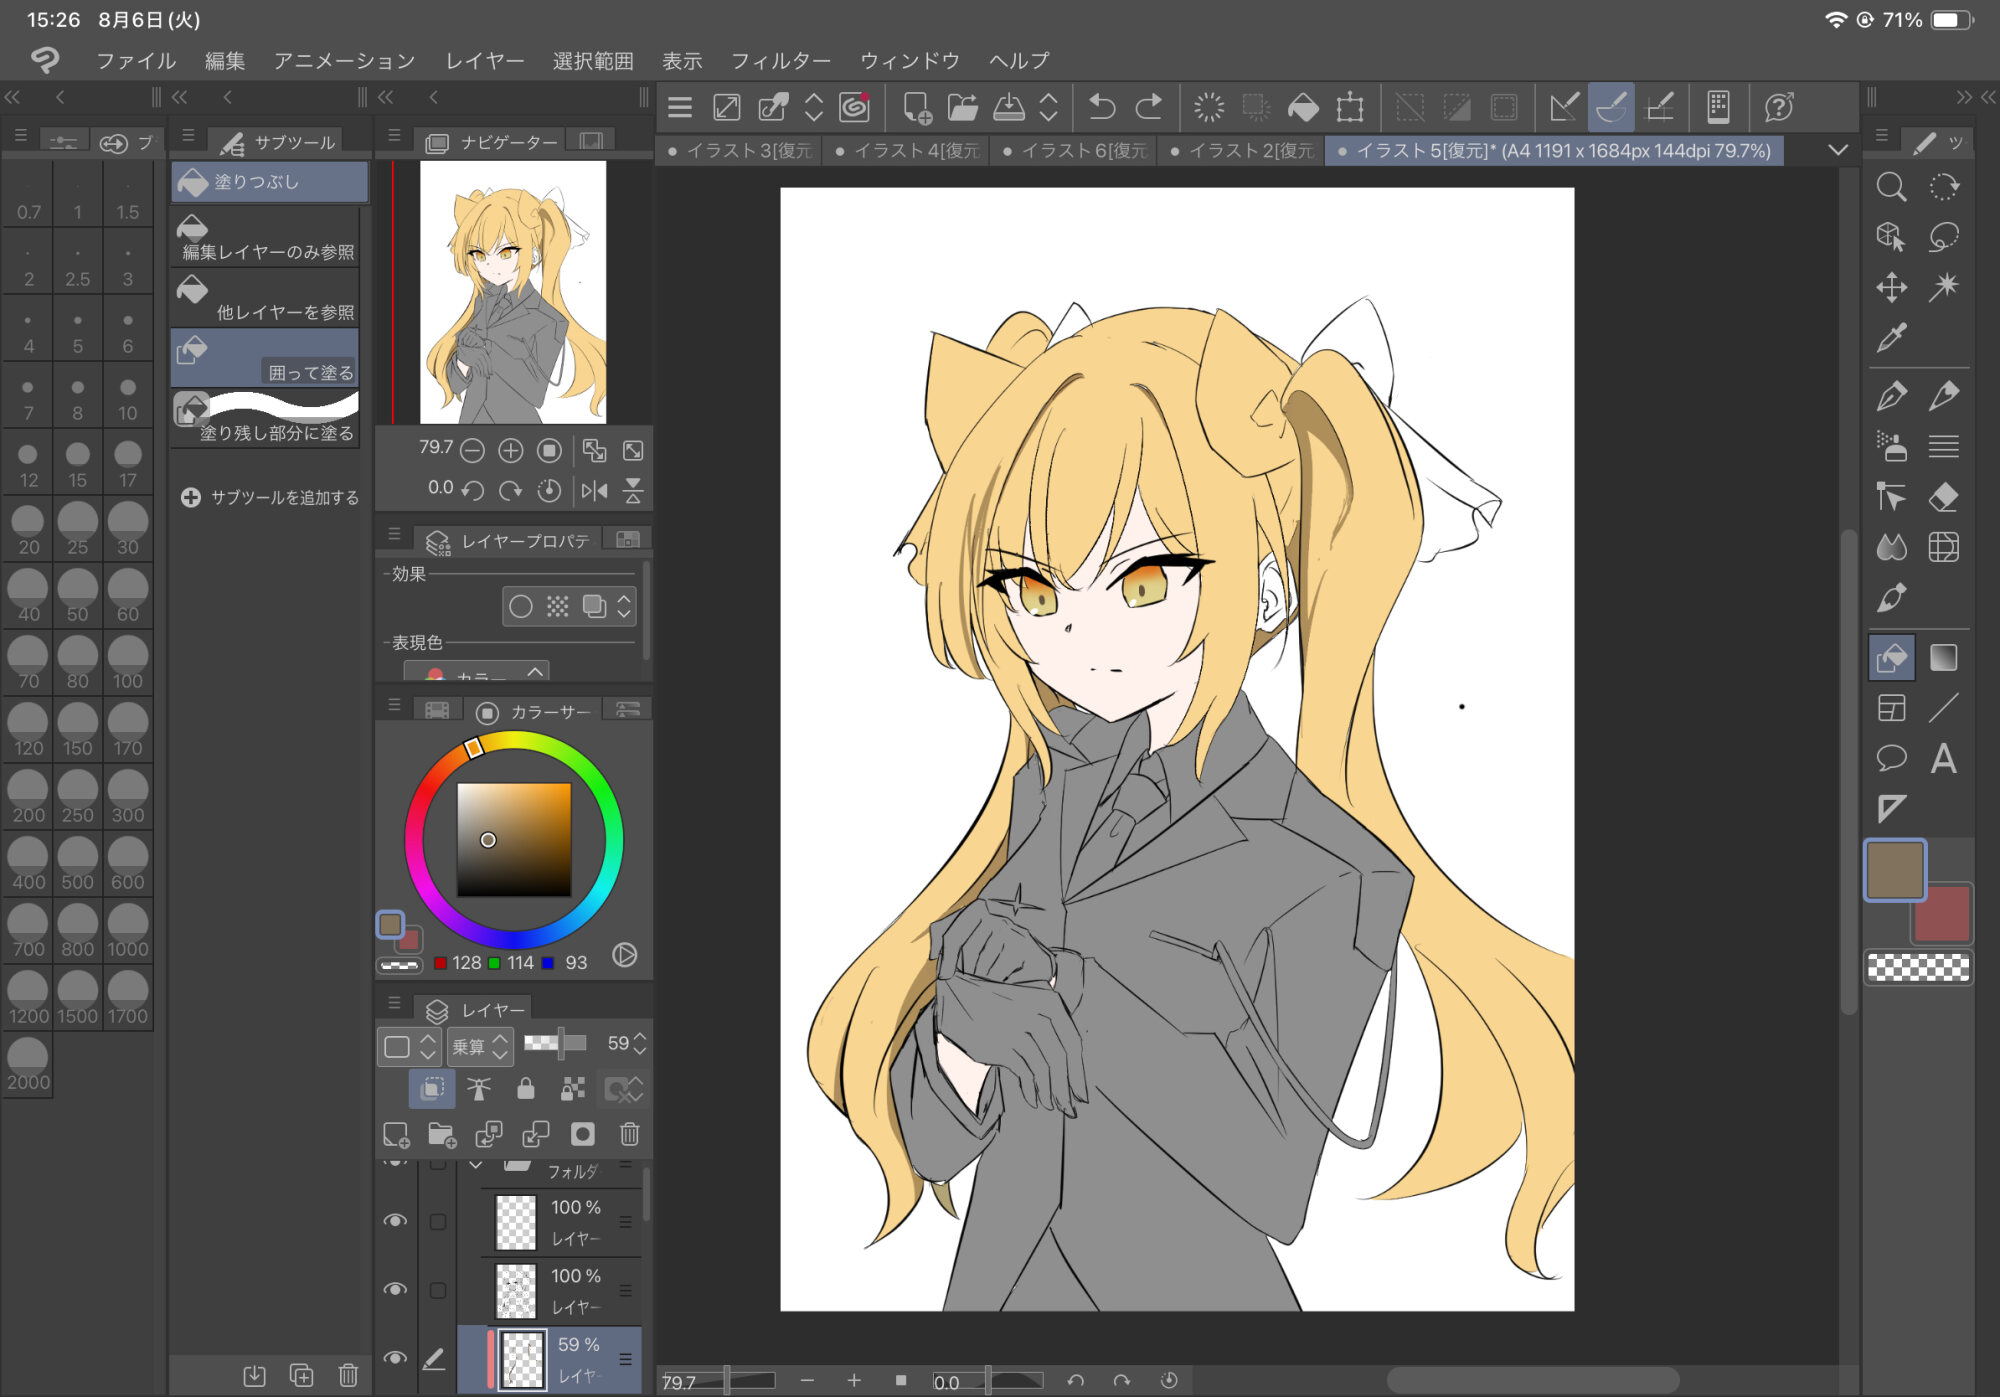Select 塗りつぶし sub tool group
The width and height of the screenshot is (2000, 1397).
pyautogui.click(x=270, y=182)
